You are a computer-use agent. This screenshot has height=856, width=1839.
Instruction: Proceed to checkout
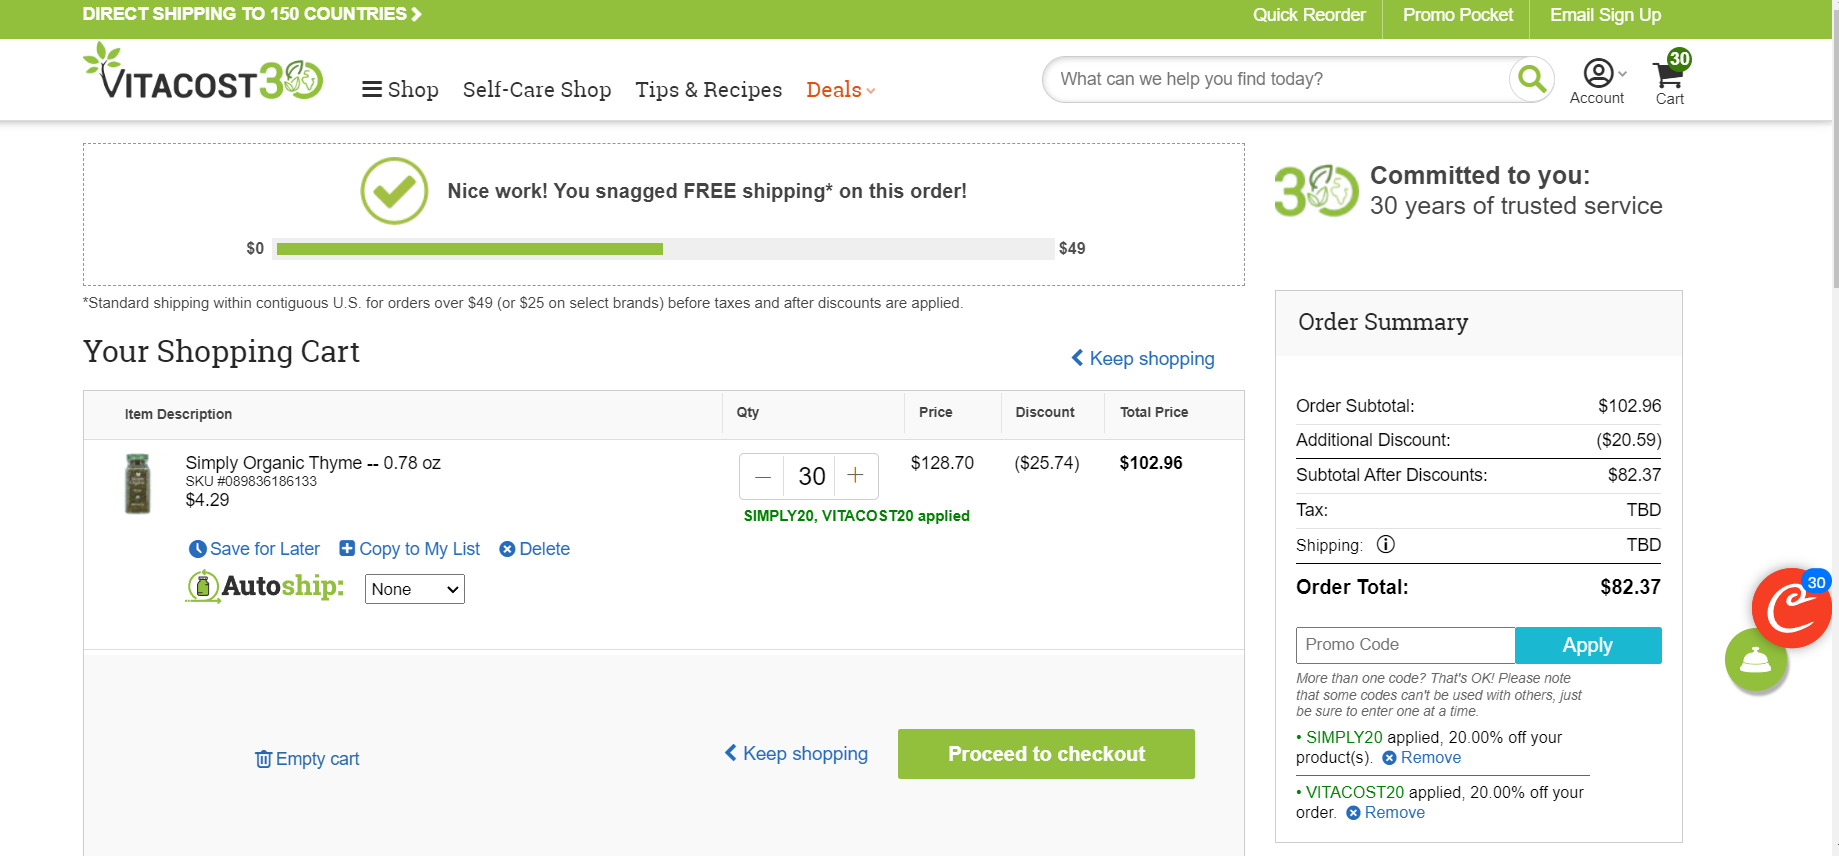(x=1046, y=754)
